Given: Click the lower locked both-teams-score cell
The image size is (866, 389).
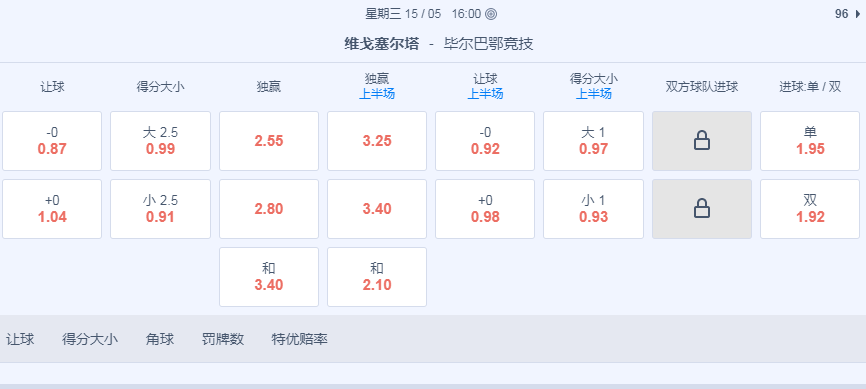Looking at the screenshot, I should [701, 209].
